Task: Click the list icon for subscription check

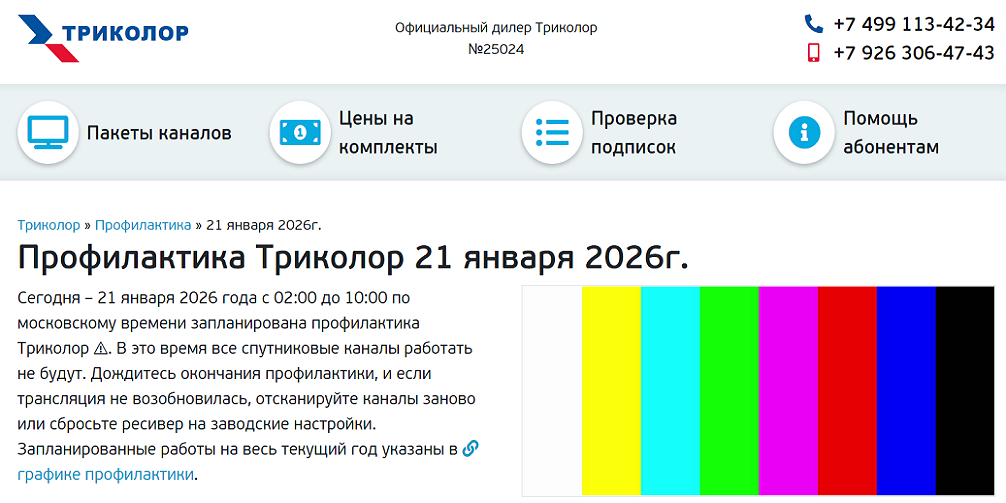Action: click(x=552, y=132)
